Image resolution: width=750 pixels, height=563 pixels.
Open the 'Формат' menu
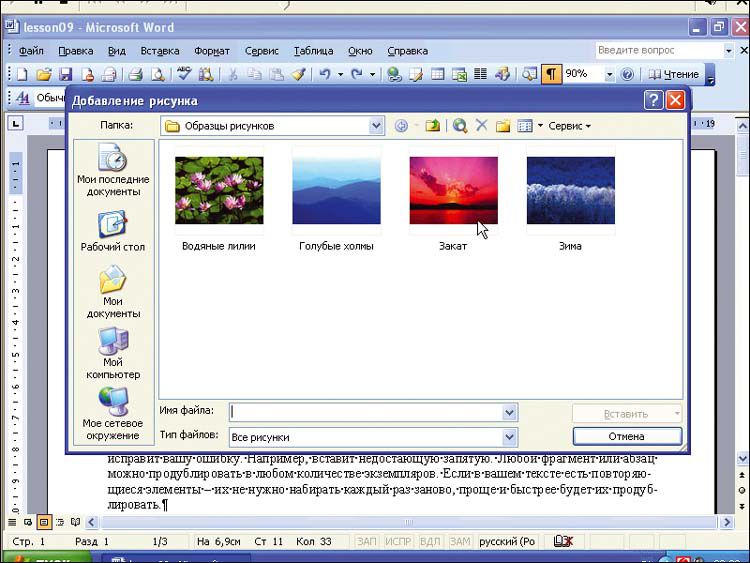pos(212,50)
